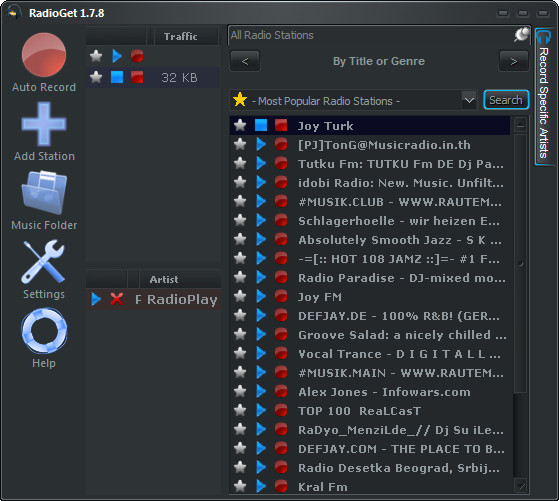Play the Groove Salad station
The width and height of the screenshot is (559, 501).
[x=261, y=334]
